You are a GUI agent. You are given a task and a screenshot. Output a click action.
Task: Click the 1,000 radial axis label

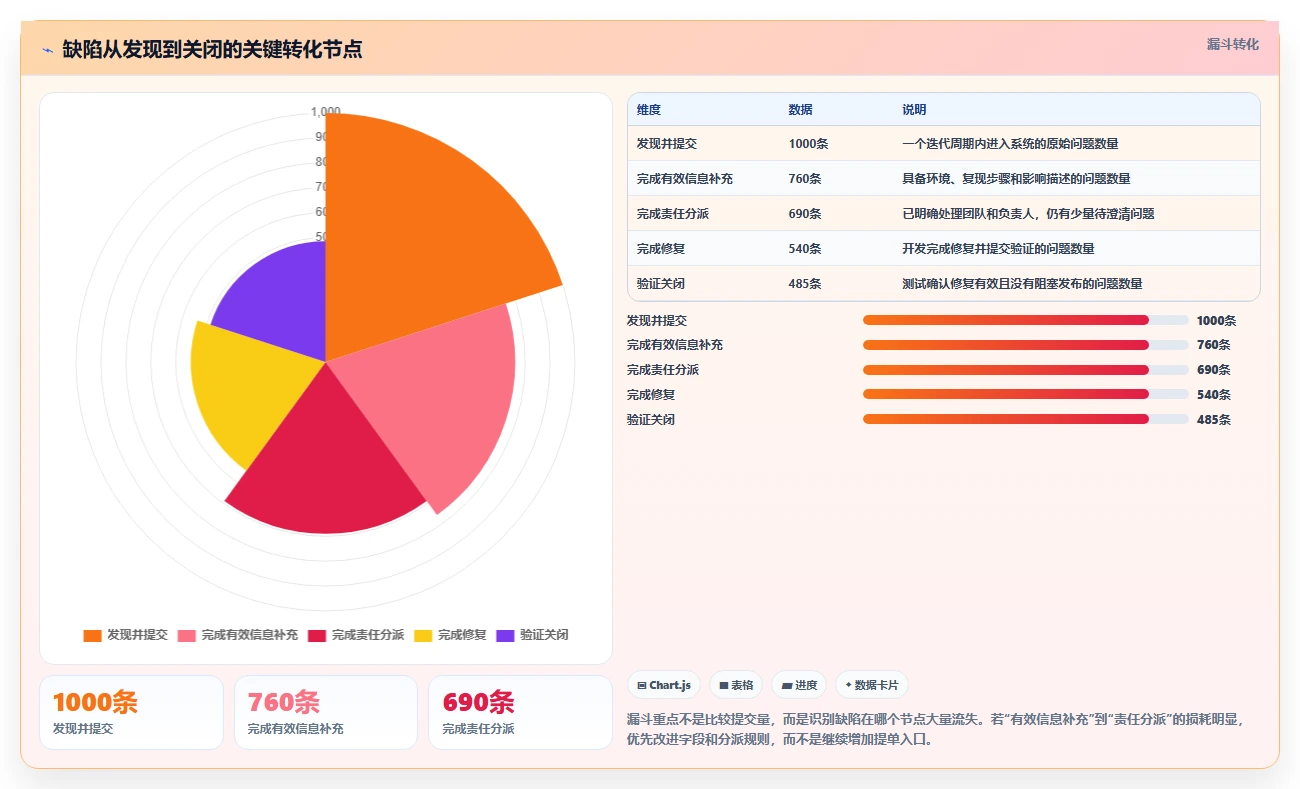(x=326, y=112)
